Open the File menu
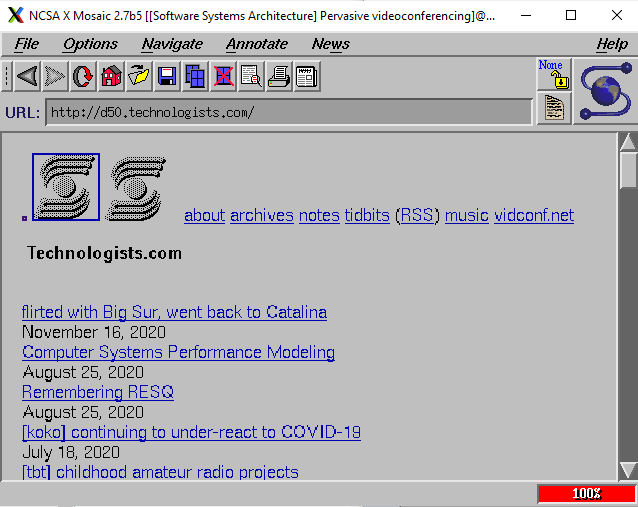638x507 pixels. coord(26,44)
